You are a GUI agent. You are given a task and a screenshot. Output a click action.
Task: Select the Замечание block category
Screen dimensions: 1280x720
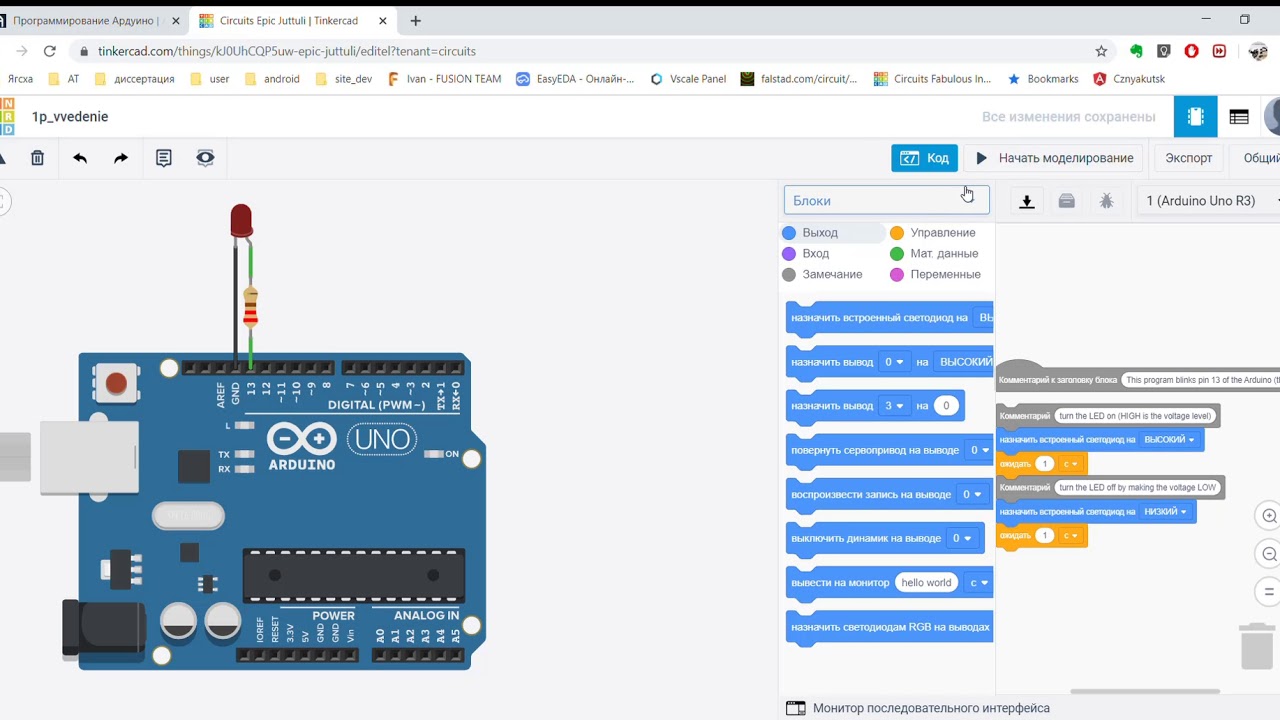(x=831, y=275)
